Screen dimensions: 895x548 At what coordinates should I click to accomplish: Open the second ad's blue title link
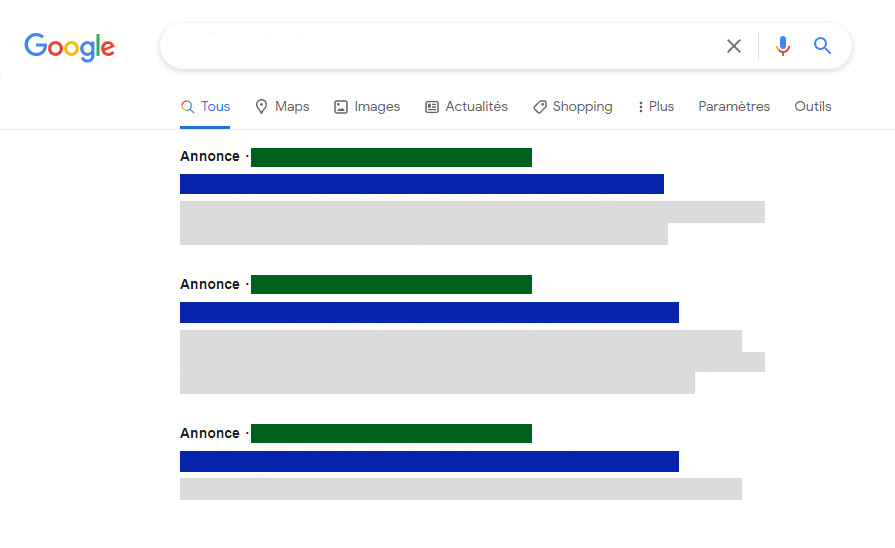pyautogui.click(x=429, y=312)
